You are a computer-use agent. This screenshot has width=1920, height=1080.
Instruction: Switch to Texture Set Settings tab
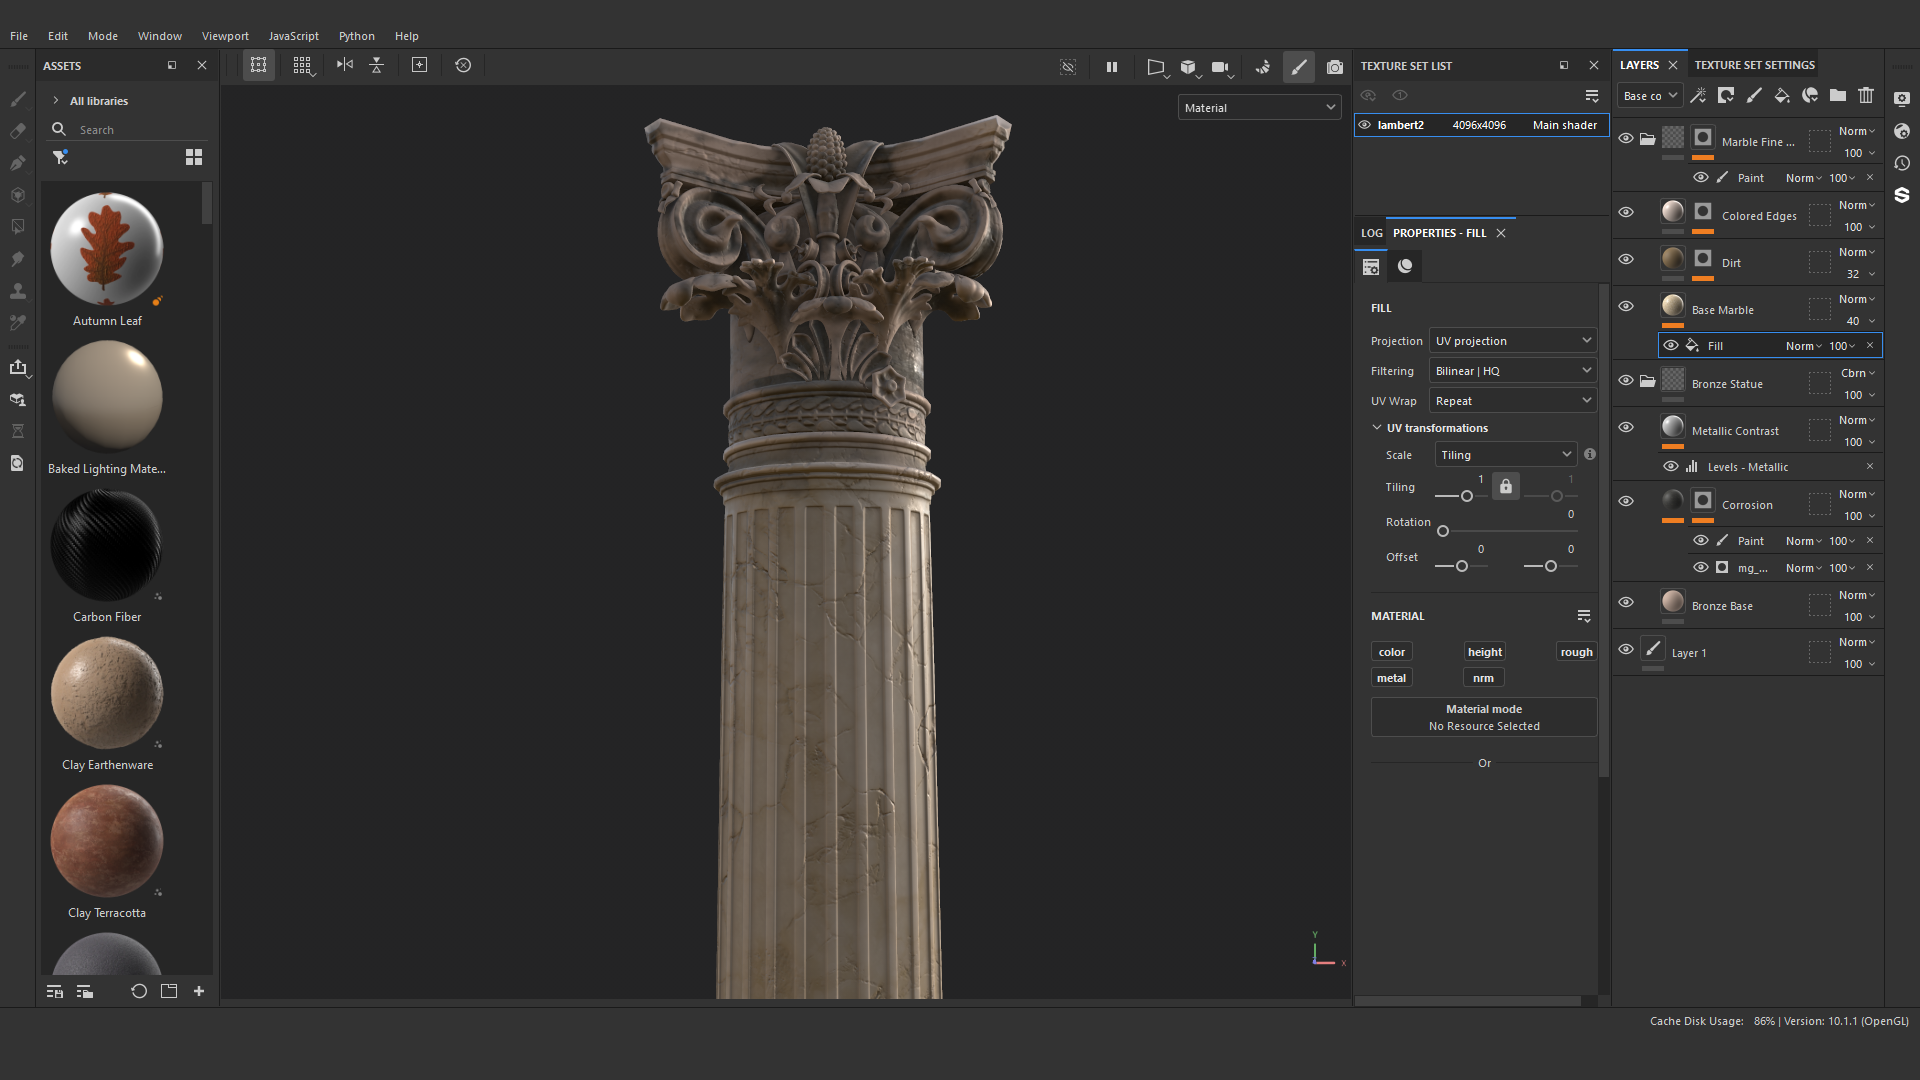1754,65
